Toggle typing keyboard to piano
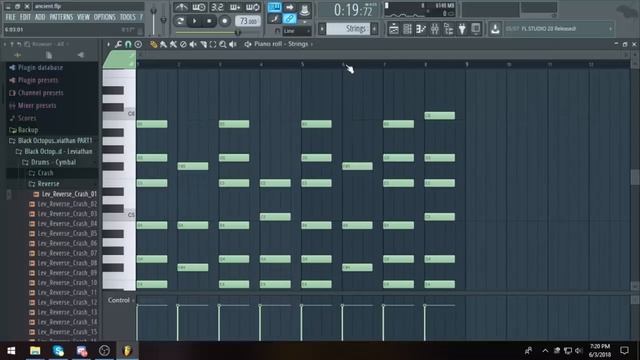The height and width of the screenshot is (360, 640). pos(275,7)
